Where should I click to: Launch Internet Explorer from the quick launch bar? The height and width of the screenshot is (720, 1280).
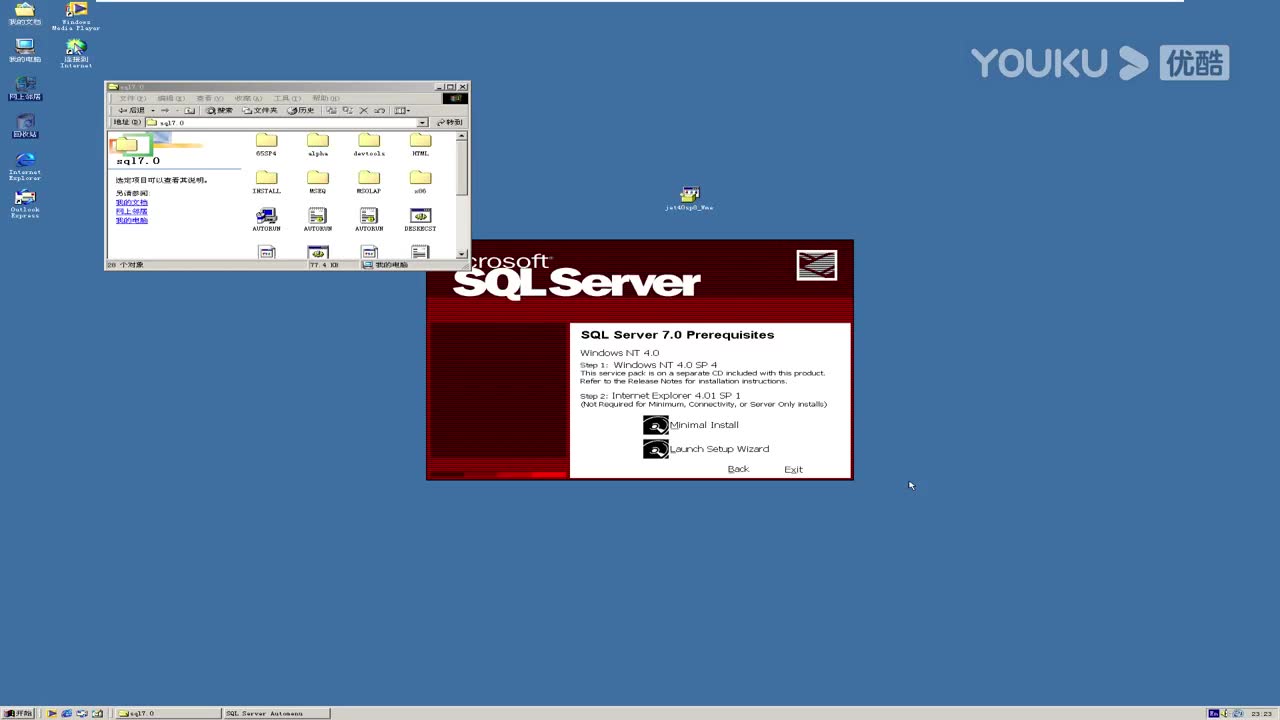(x=67, y=713)
